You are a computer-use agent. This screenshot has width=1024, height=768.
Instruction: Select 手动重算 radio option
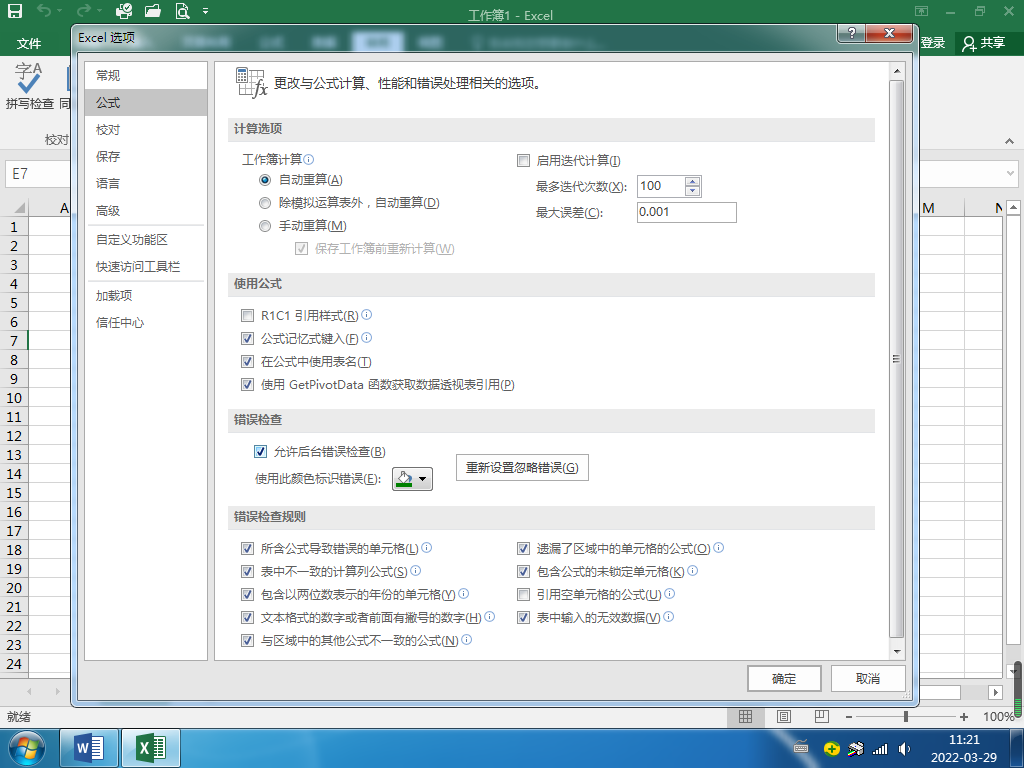pos(264,226)
